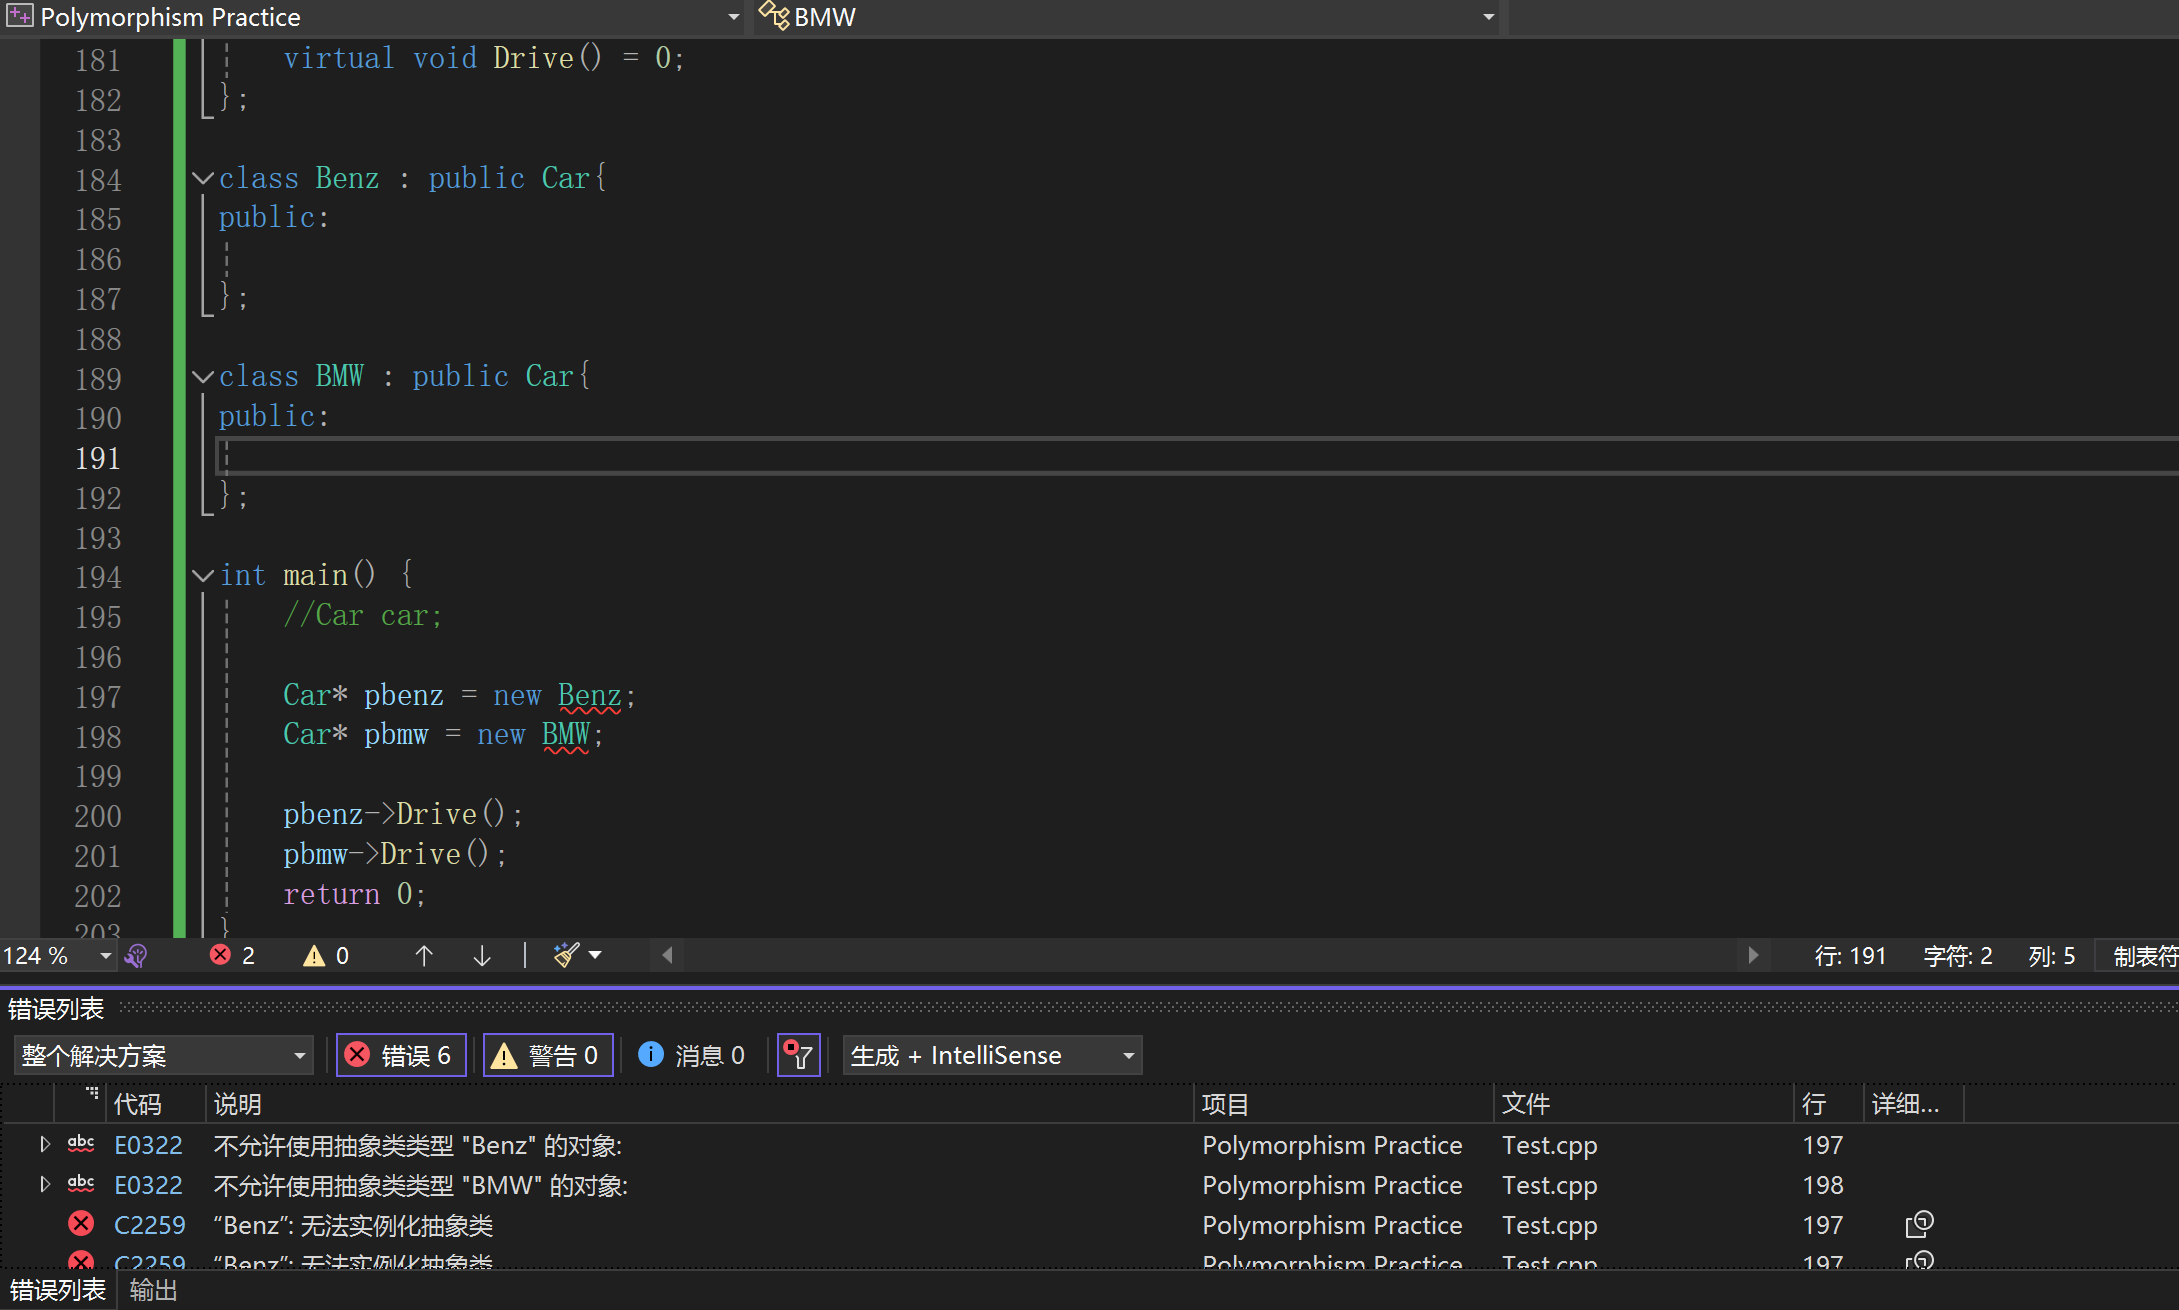Select the 错误列表 bottom tab
Image resolution: width=2179 pixels, height=1310 pixels.
tap(57, 1290)
